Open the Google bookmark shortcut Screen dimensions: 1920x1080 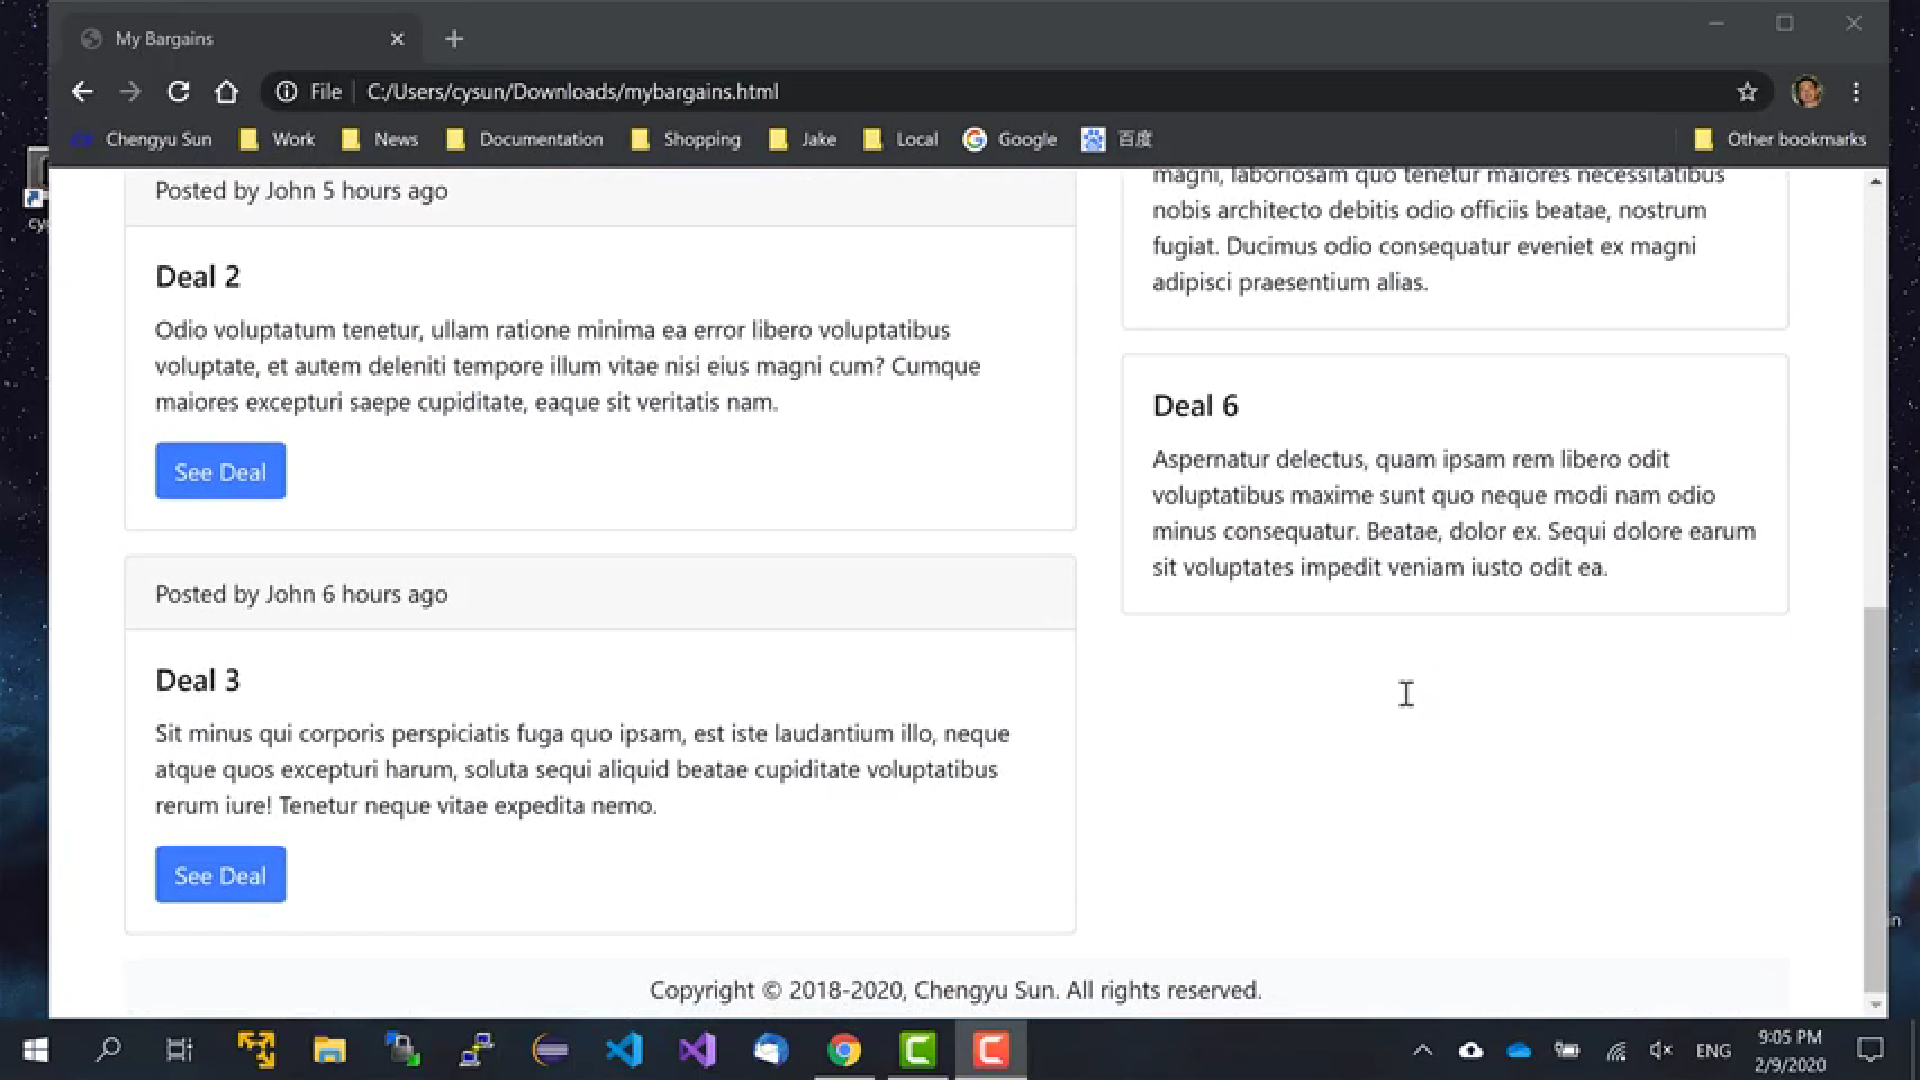pos(1010,139)
